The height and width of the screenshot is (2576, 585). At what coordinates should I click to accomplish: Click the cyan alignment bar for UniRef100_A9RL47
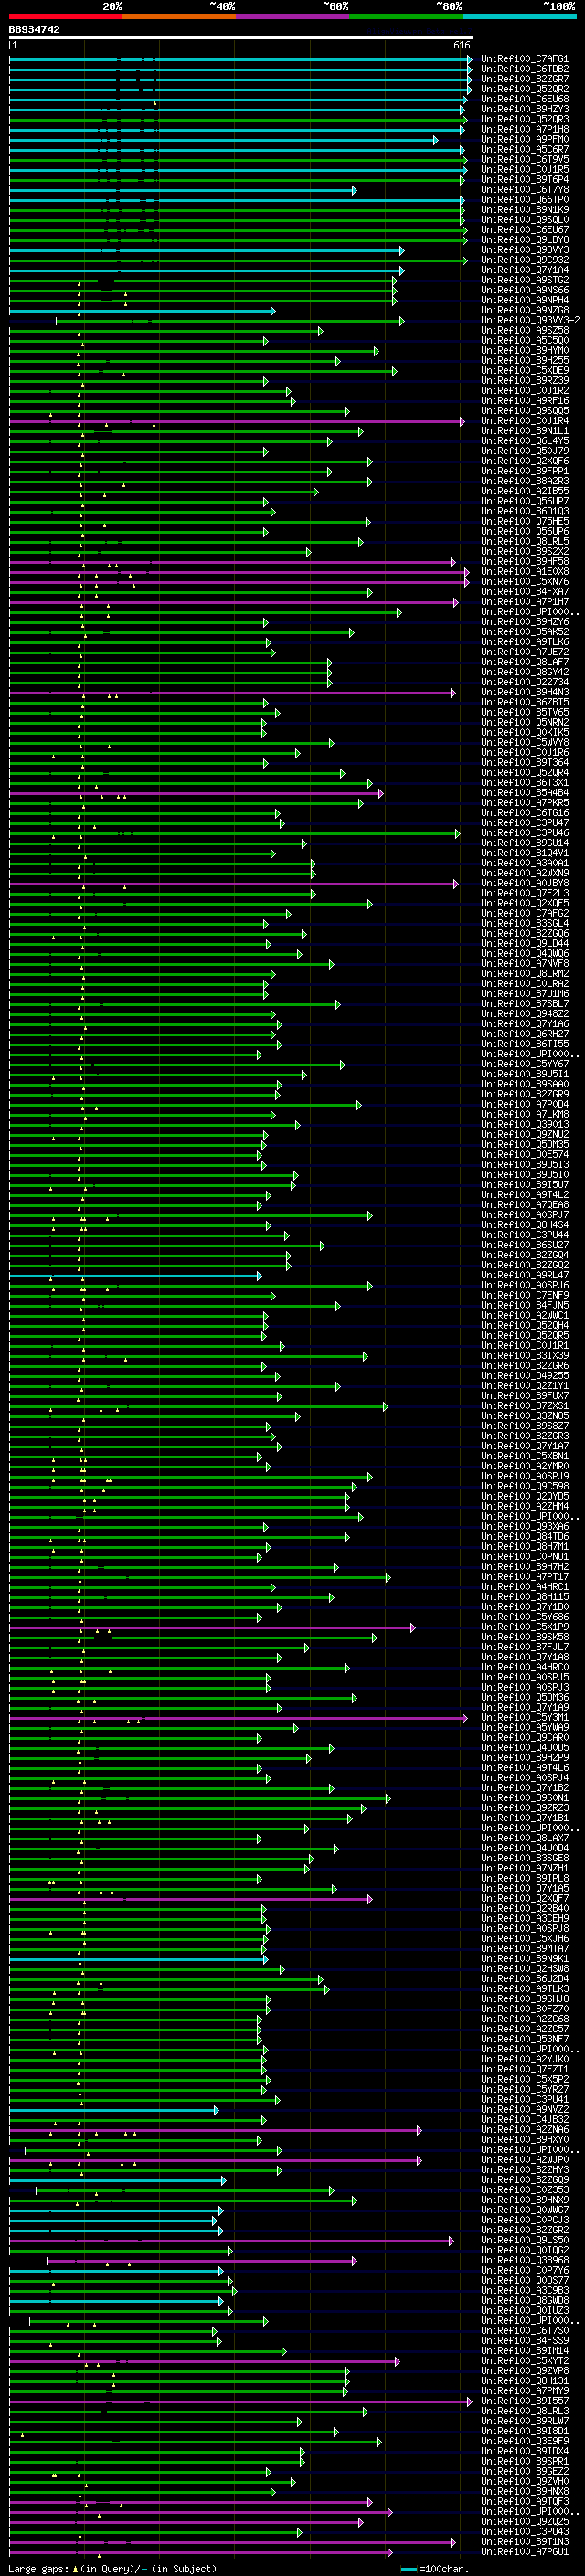tap(135, 1276)
